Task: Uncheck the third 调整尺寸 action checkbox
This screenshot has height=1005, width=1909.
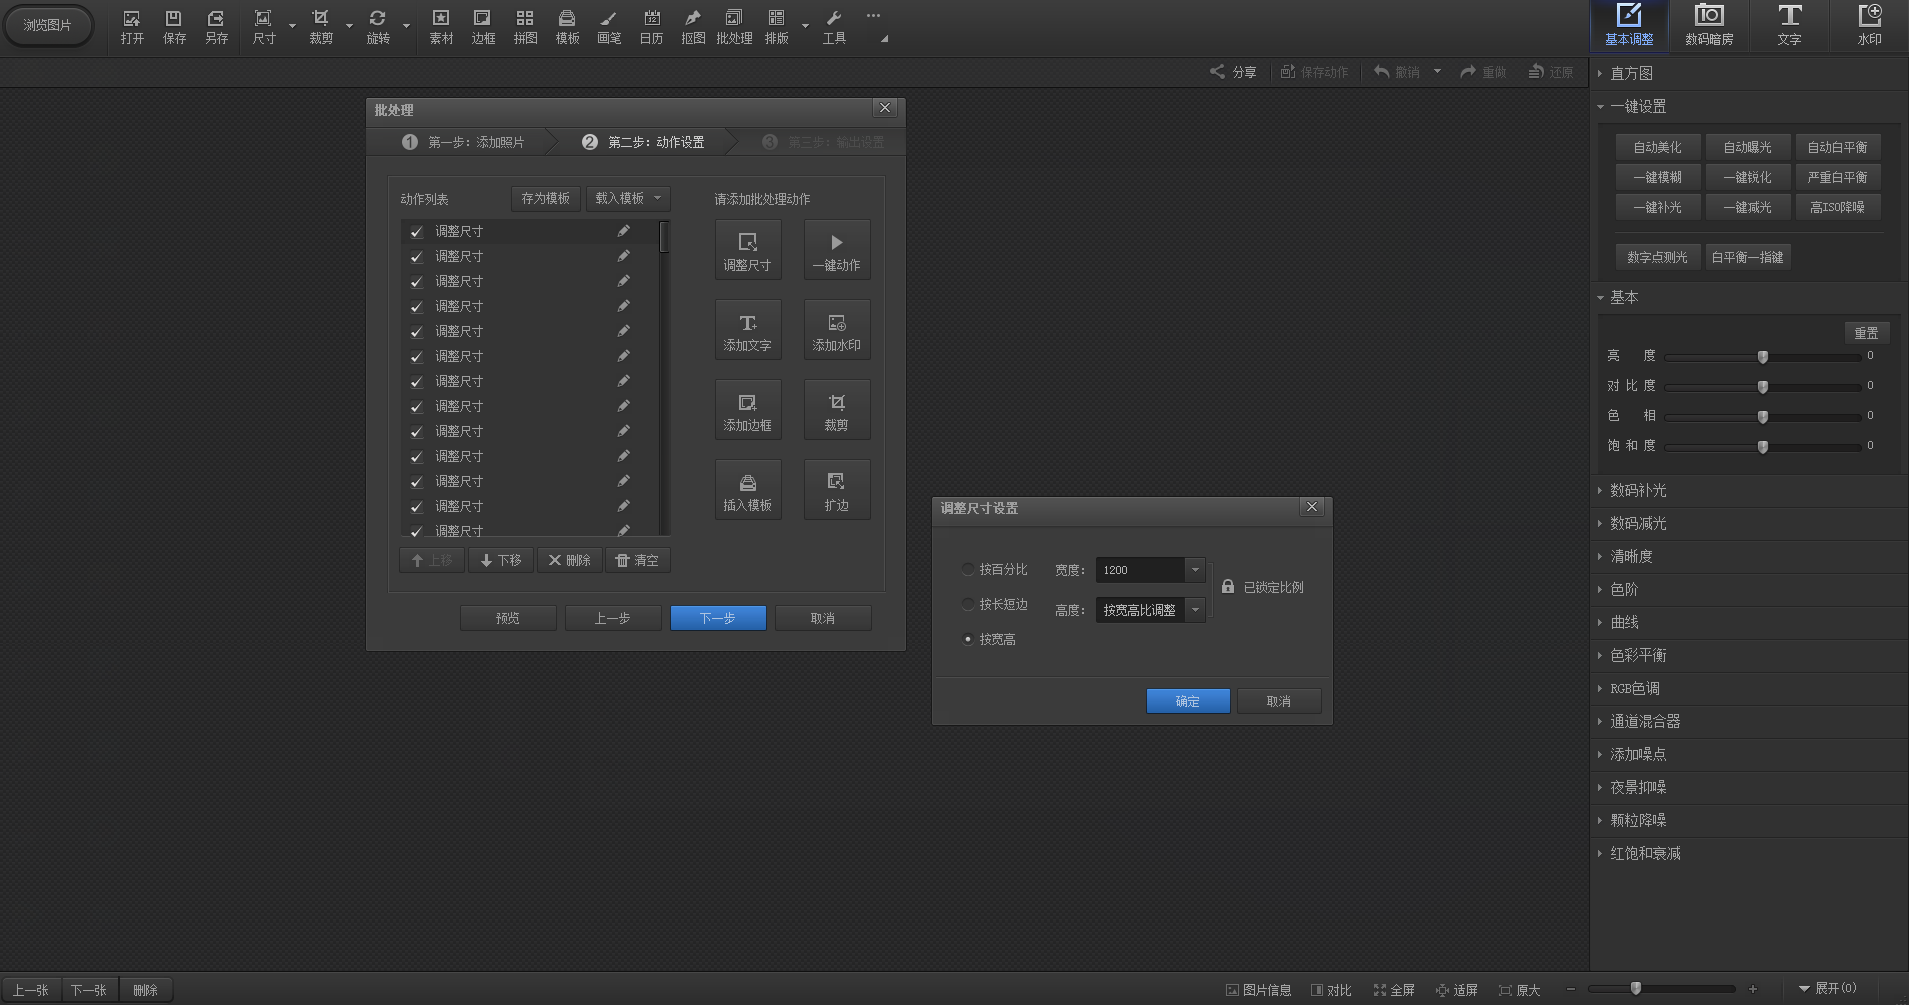Action: tap(416, 282)
